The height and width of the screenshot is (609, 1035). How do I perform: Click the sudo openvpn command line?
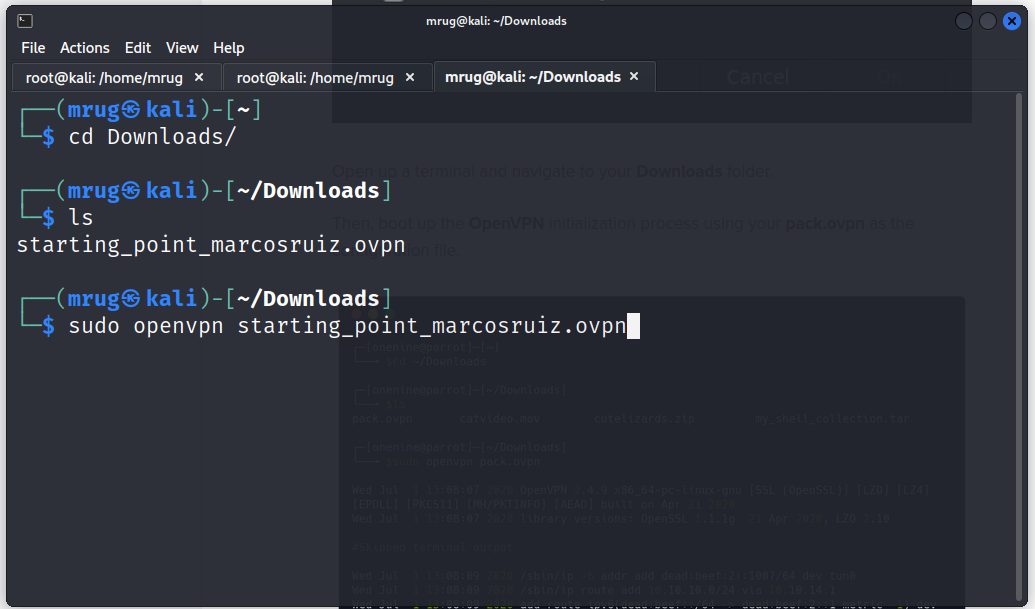tap(346, 326)
